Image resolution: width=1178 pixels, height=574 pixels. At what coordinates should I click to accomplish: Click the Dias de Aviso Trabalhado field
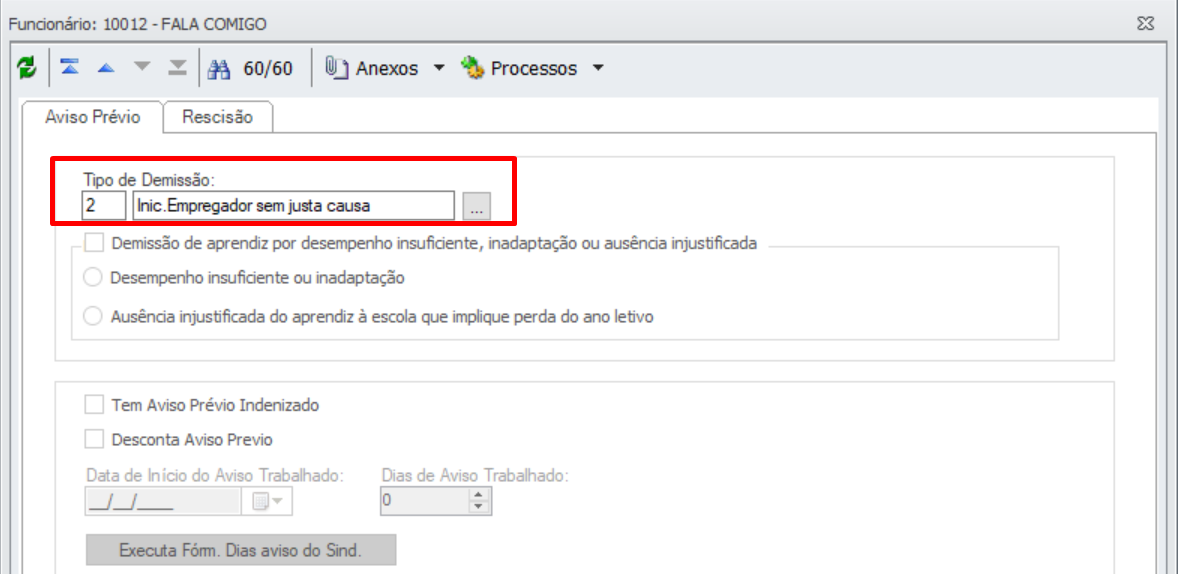click(x=424, y=501)
